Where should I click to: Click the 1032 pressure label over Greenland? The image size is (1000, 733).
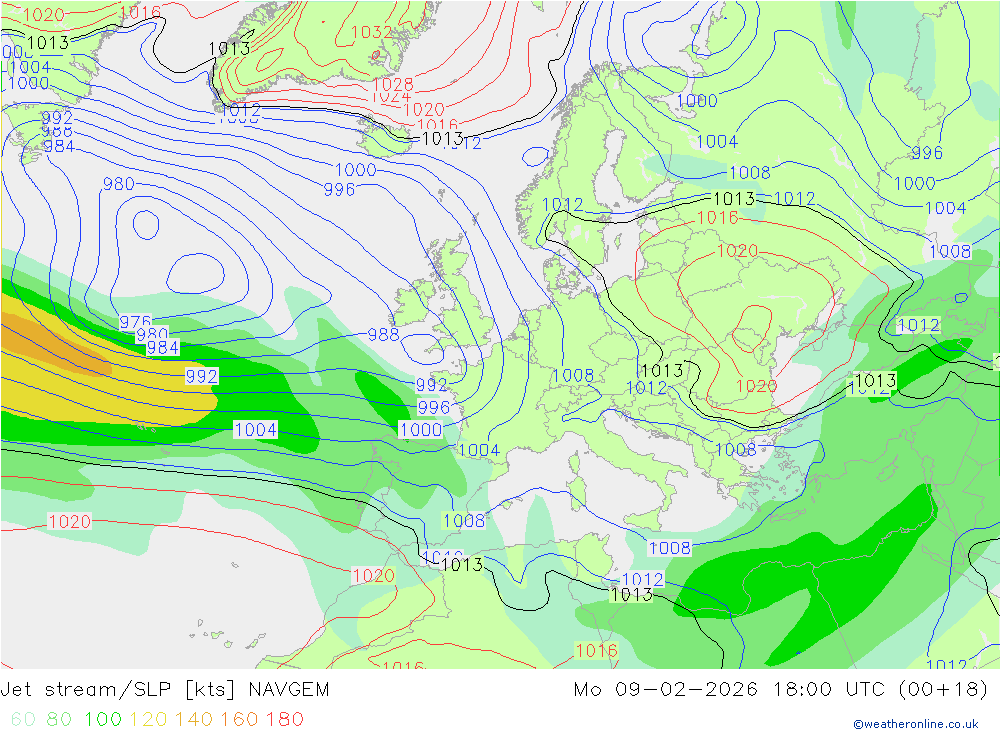tap(371, 32)
